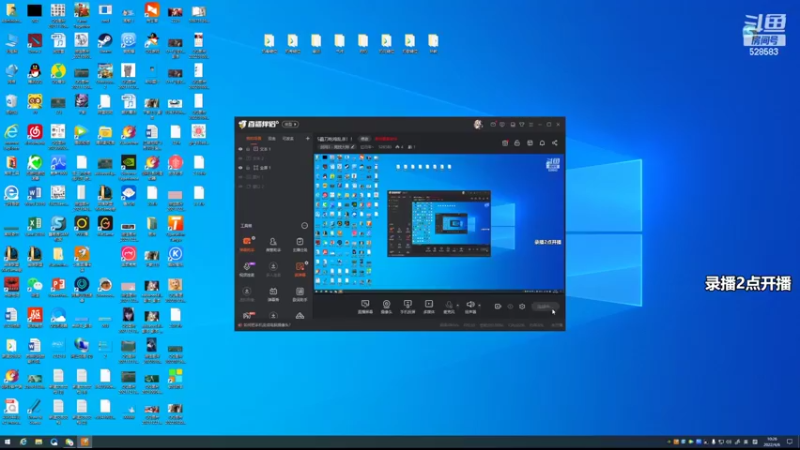Click the speaker volume icon in bottom bar
The image size is (800, 450).
(x=470, y=306)
